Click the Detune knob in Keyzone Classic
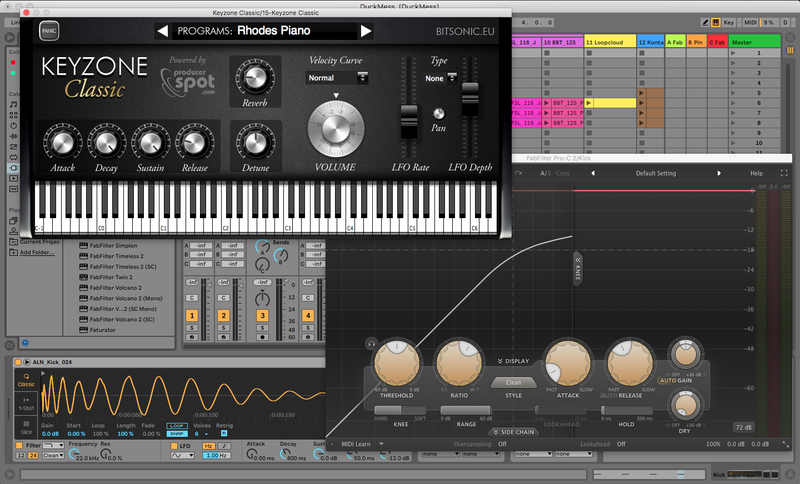 [255, 142]
